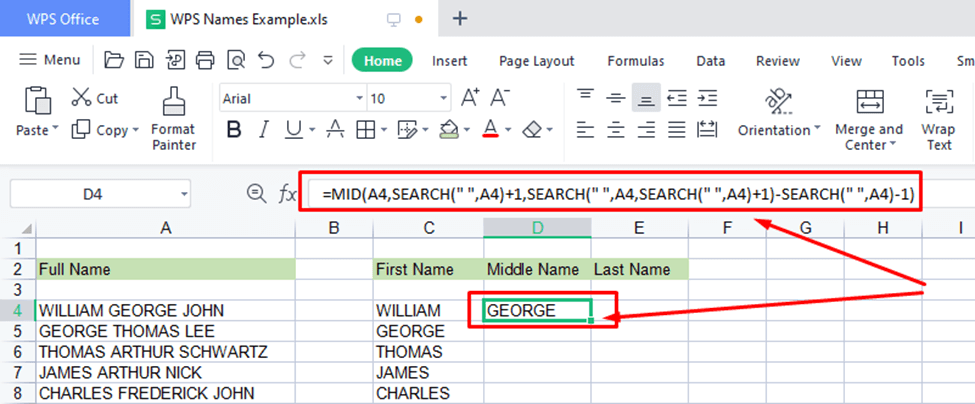Image resolution: width=975 pixels, height=404 pixels.
Task: Click the Fill Color bucket
Action: (448, 130)
